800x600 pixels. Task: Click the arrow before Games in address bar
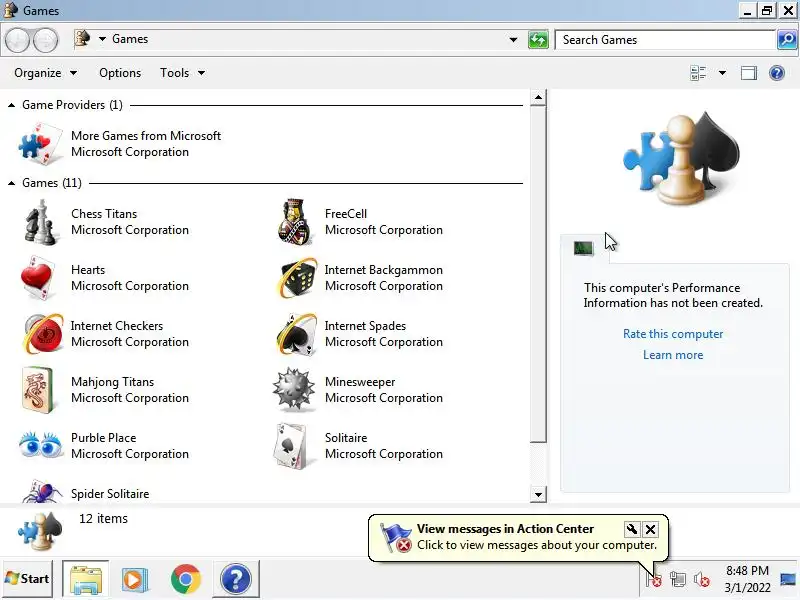click(102, 39)
